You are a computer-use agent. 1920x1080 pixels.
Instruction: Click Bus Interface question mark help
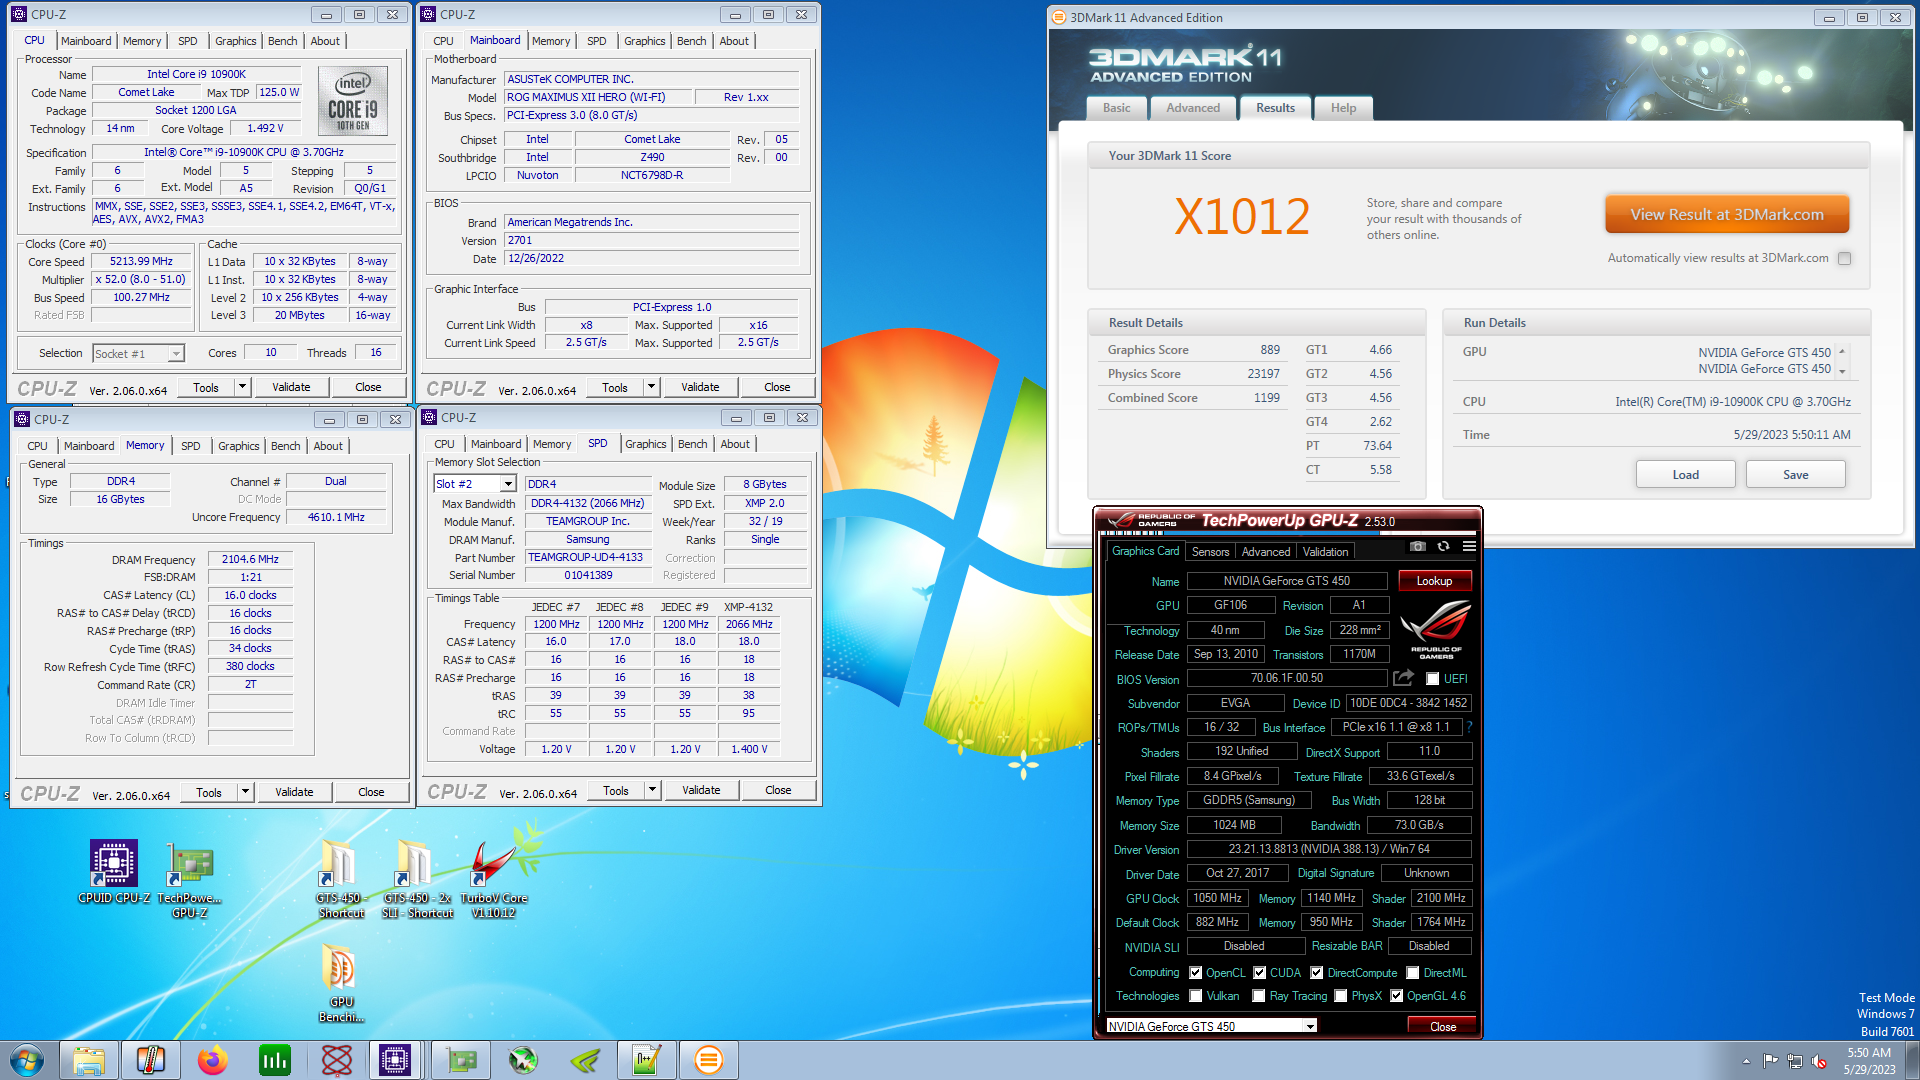(1469, 727)
